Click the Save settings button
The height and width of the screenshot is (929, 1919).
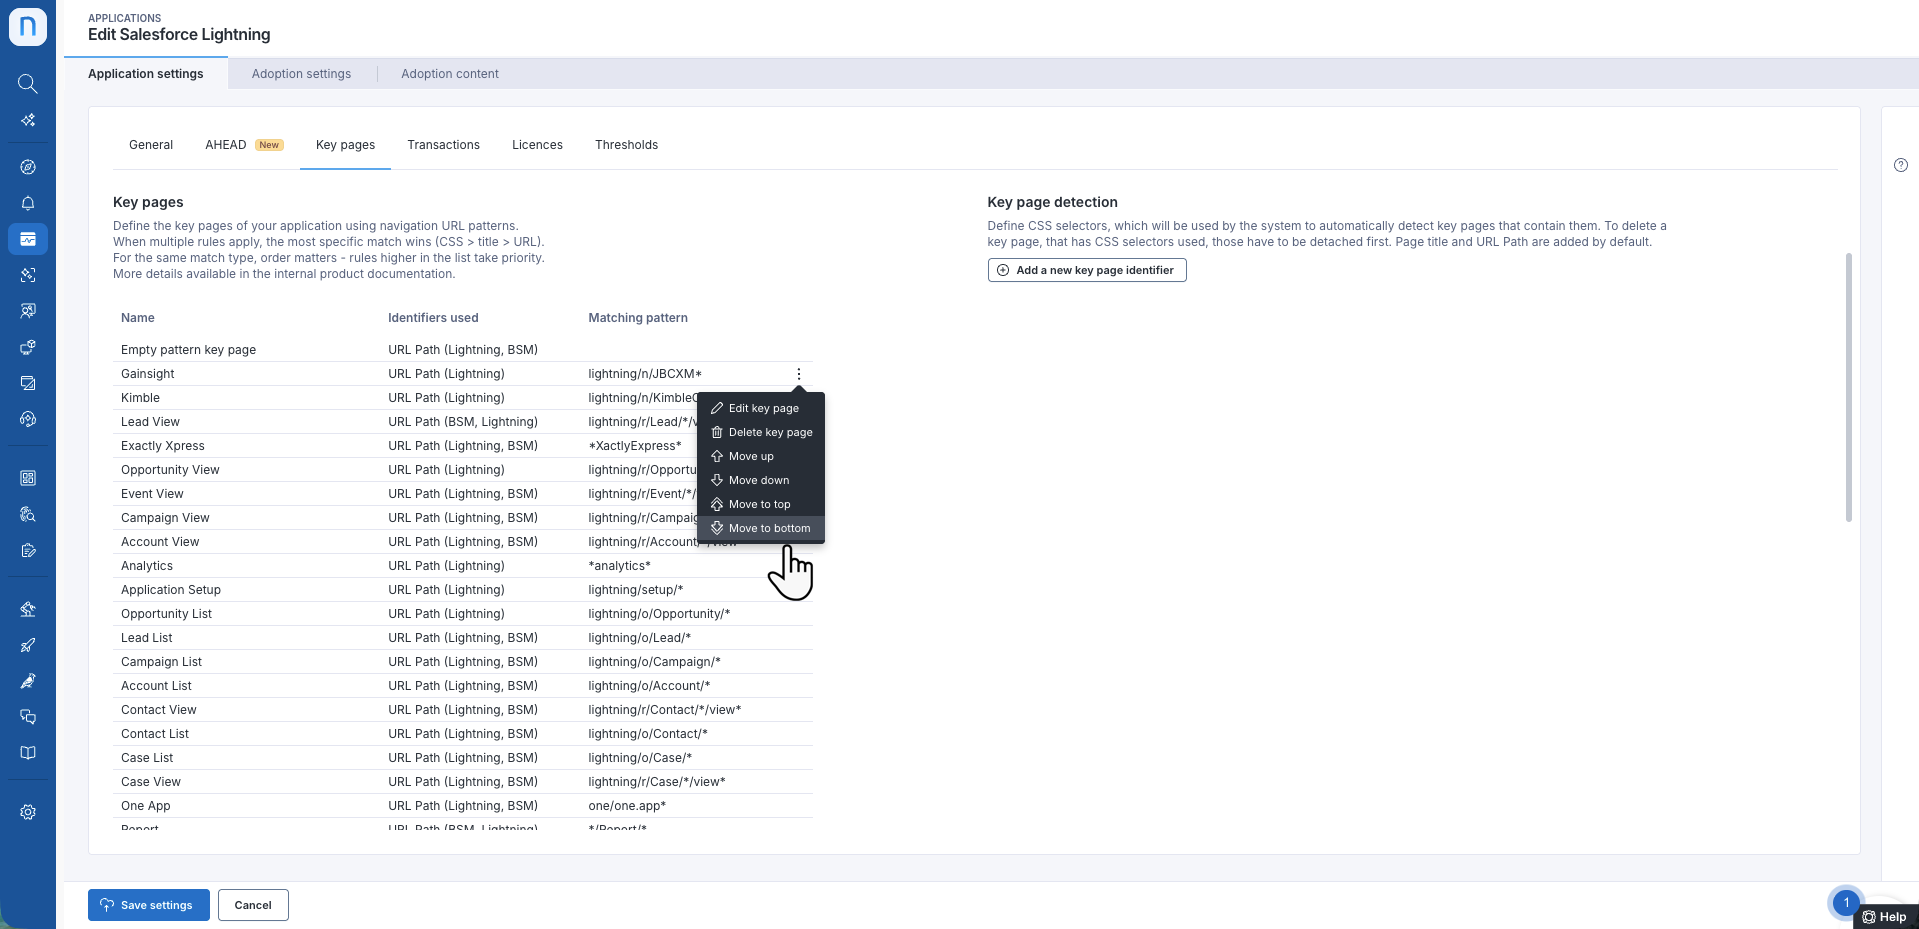[x=149, y=905]
